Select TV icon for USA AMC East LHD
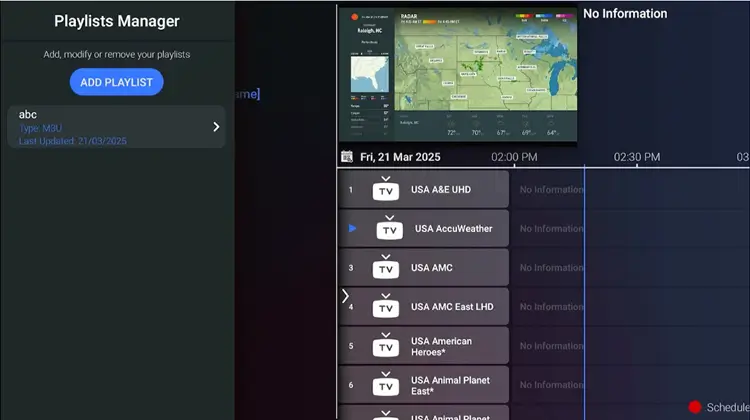Image resolution: width=750 pixels, height=420 pixels. click(x=386, y=306)
